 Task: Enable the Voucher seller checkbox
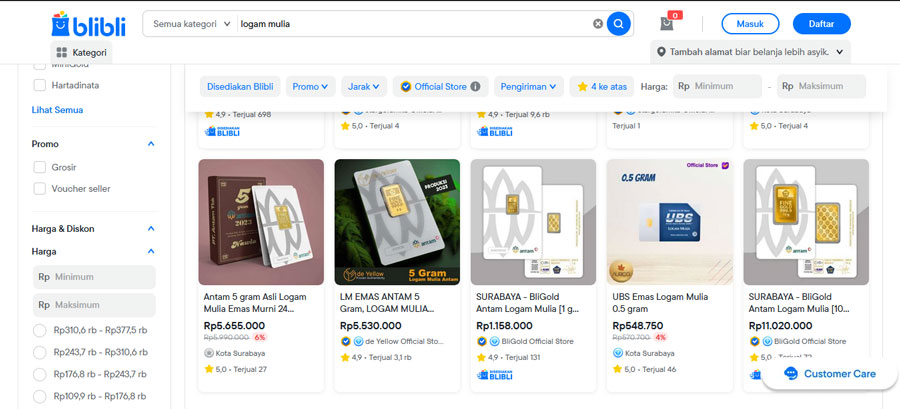click(40, 188)
